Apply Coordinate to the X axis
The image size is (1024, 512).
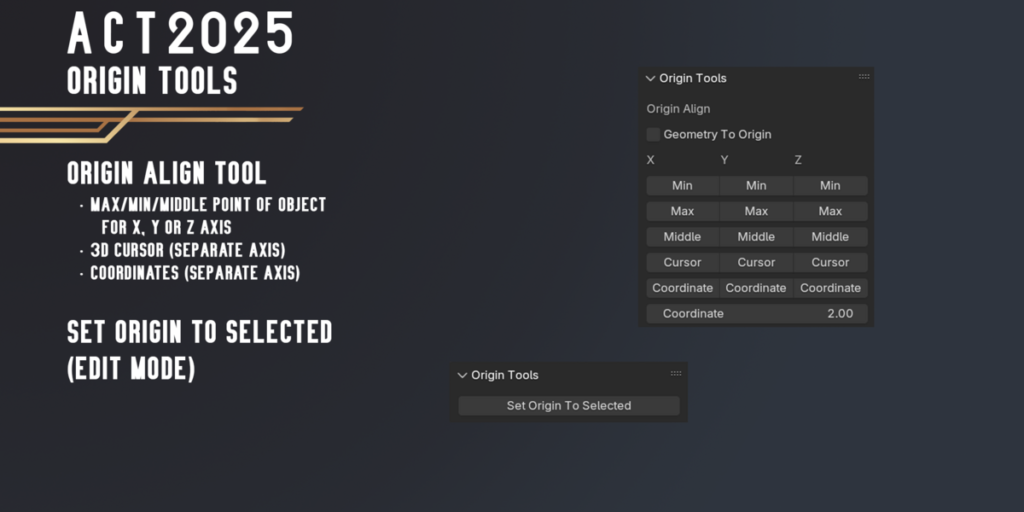(x=682, y=288)
